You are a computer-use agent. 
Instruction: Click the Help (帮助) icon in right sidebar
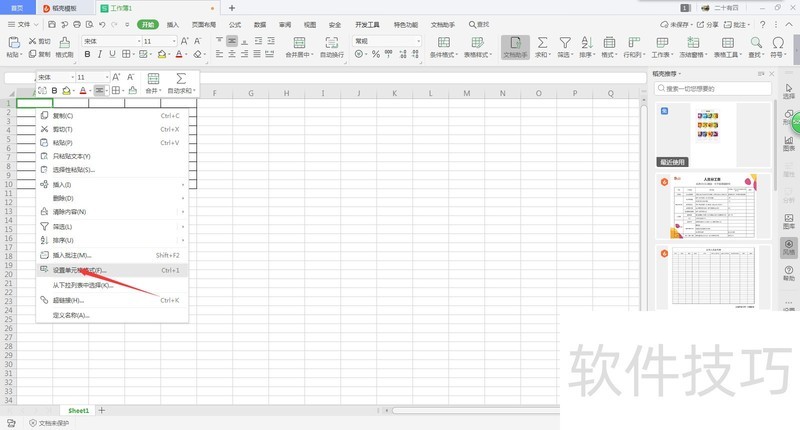tap(789, 272)
